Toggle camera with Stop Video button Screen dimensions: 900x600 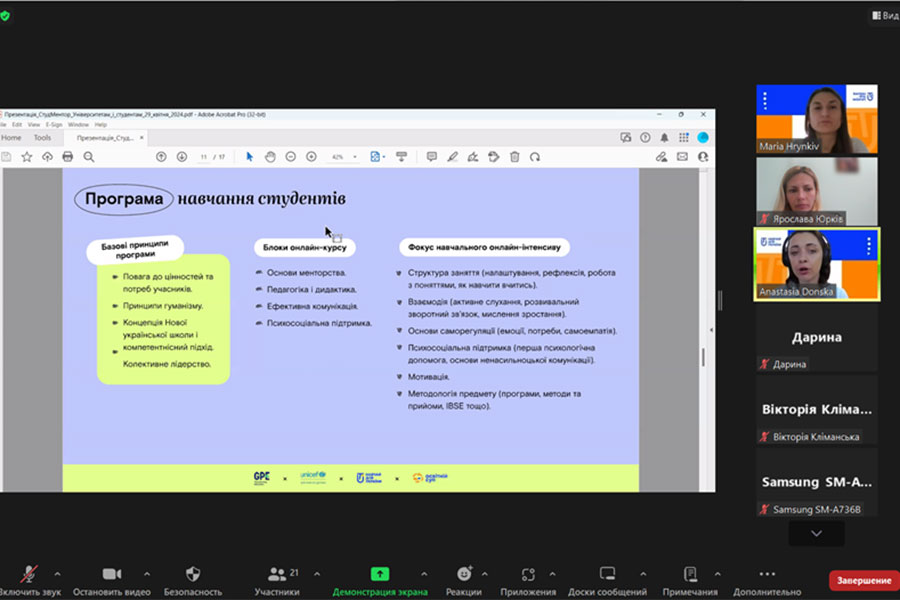pos(111,575)
